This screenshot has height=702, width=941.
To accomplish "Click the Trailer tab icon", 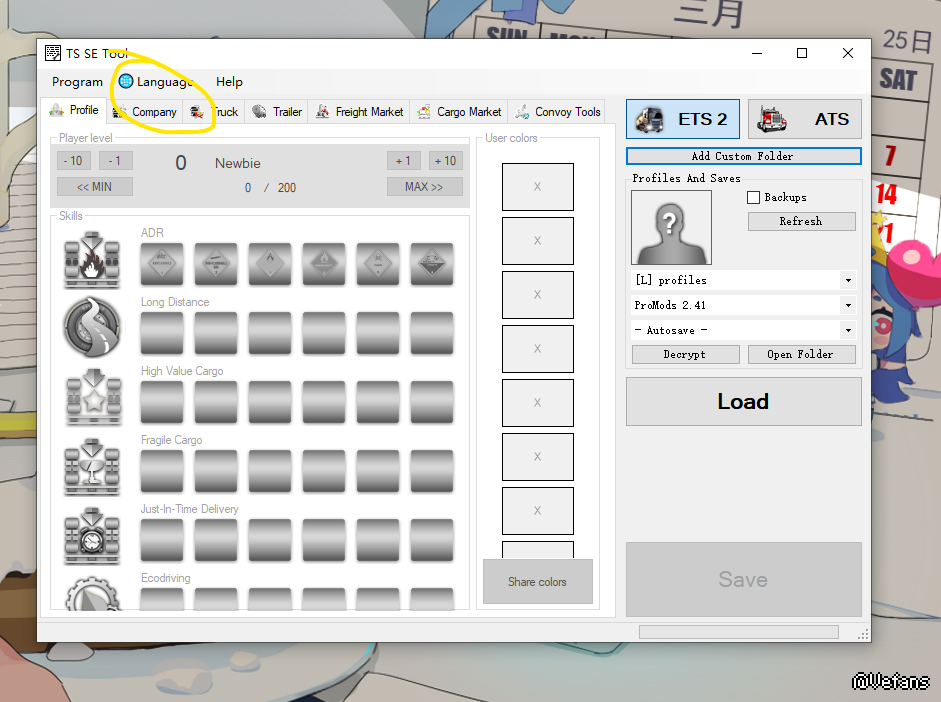I will pos(259,112).
